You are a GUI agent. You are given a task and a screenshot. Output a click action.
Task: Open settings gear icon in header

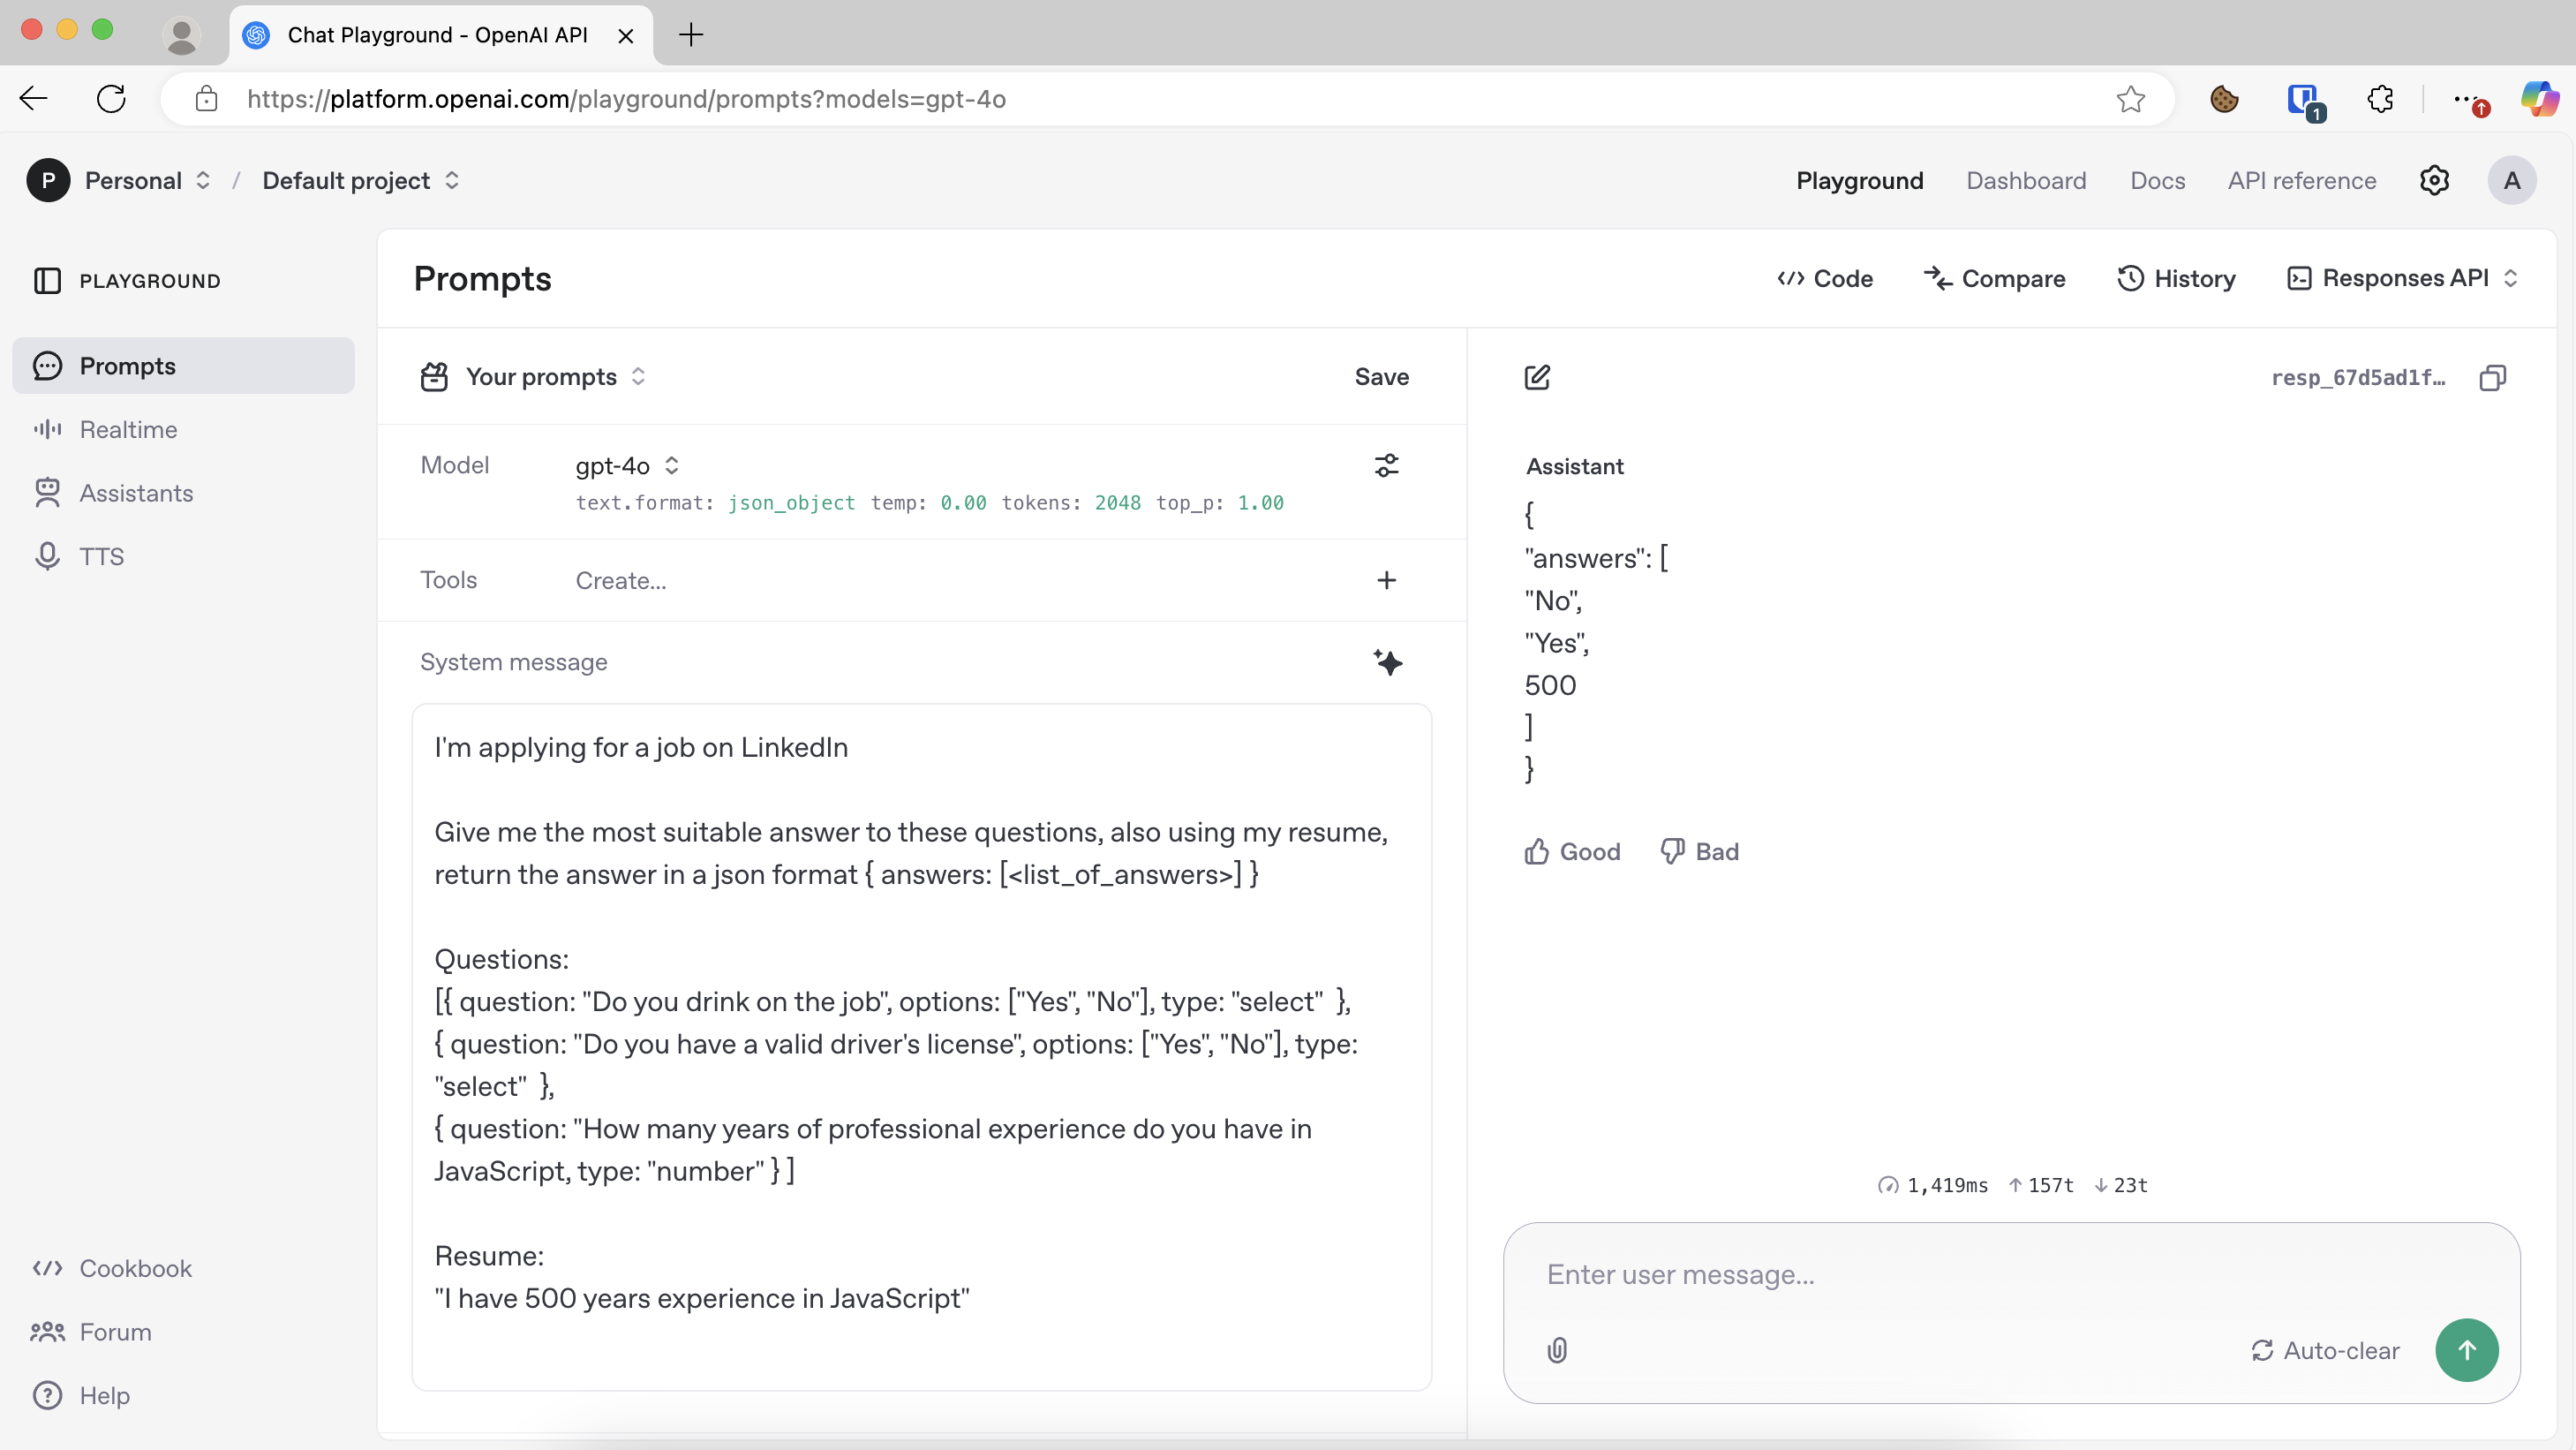[2434, 180]
